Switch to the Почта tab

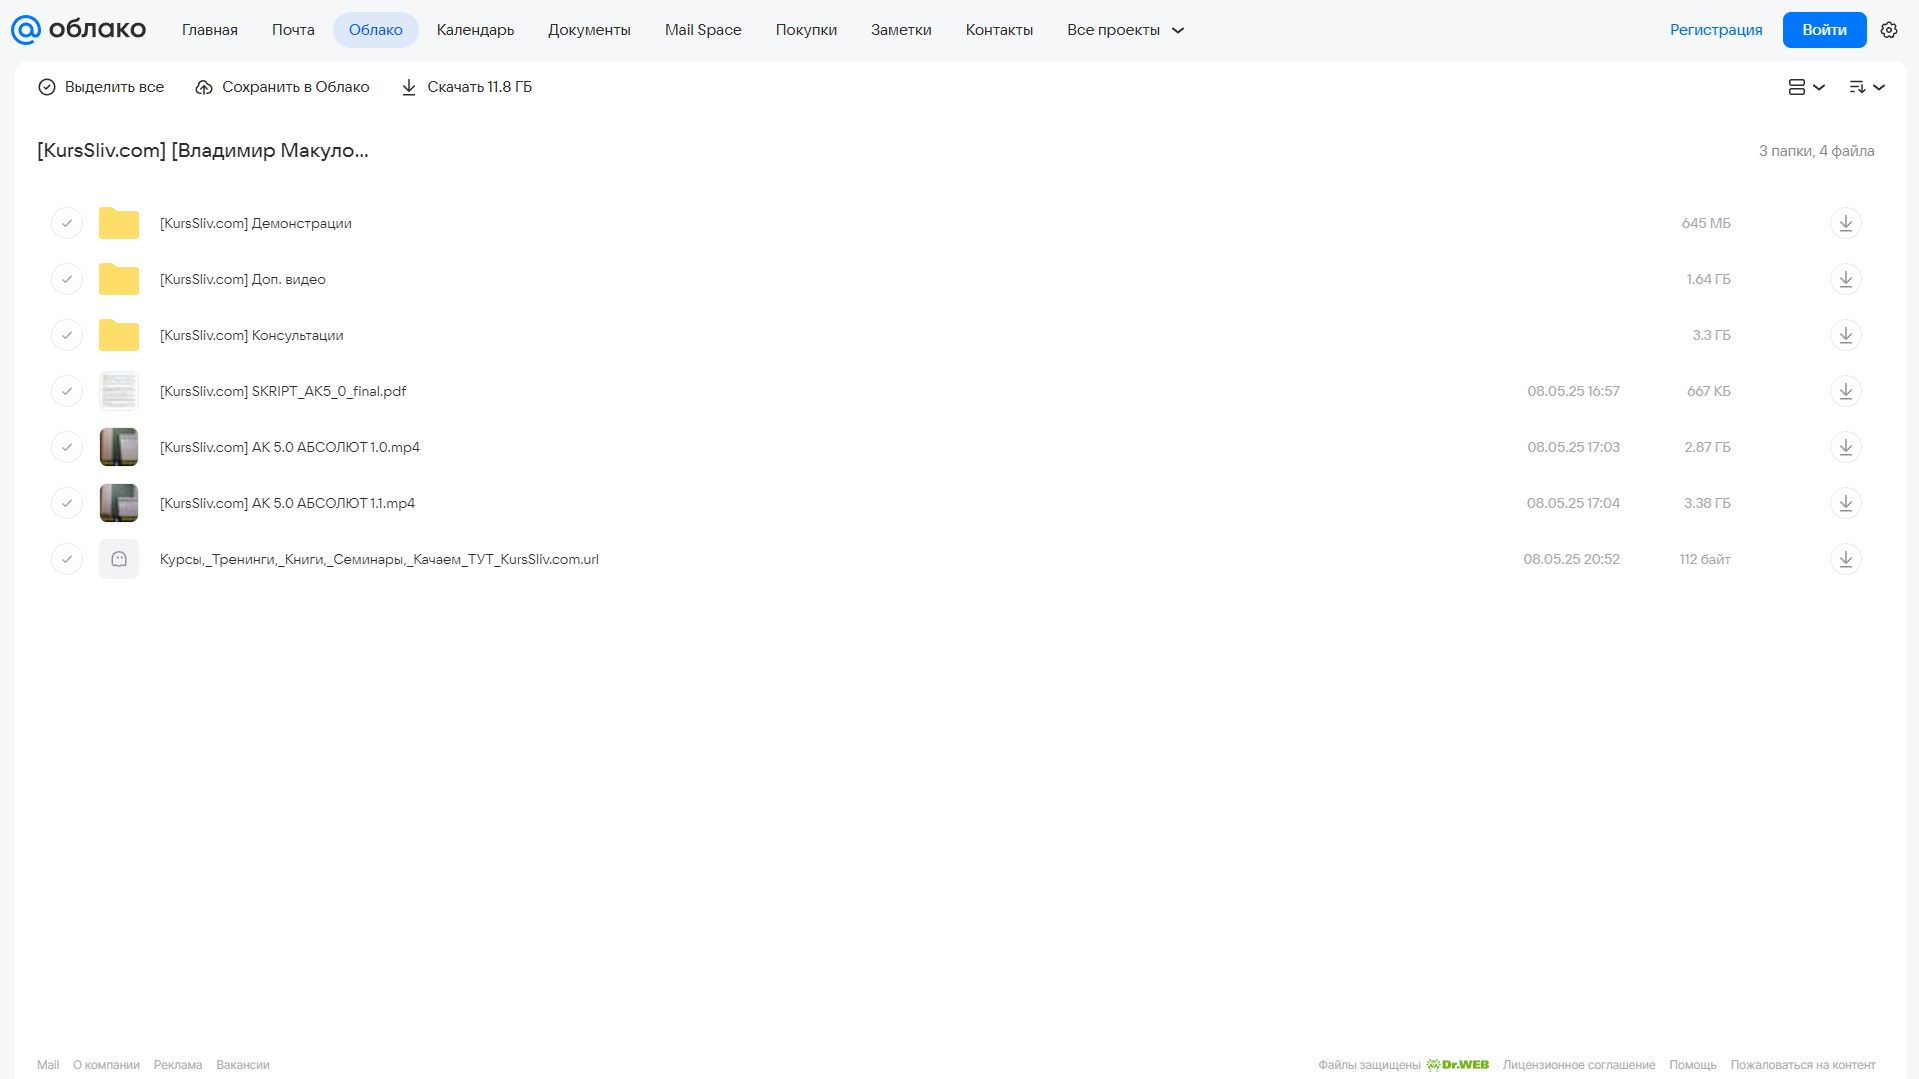[x=293, y=30]
